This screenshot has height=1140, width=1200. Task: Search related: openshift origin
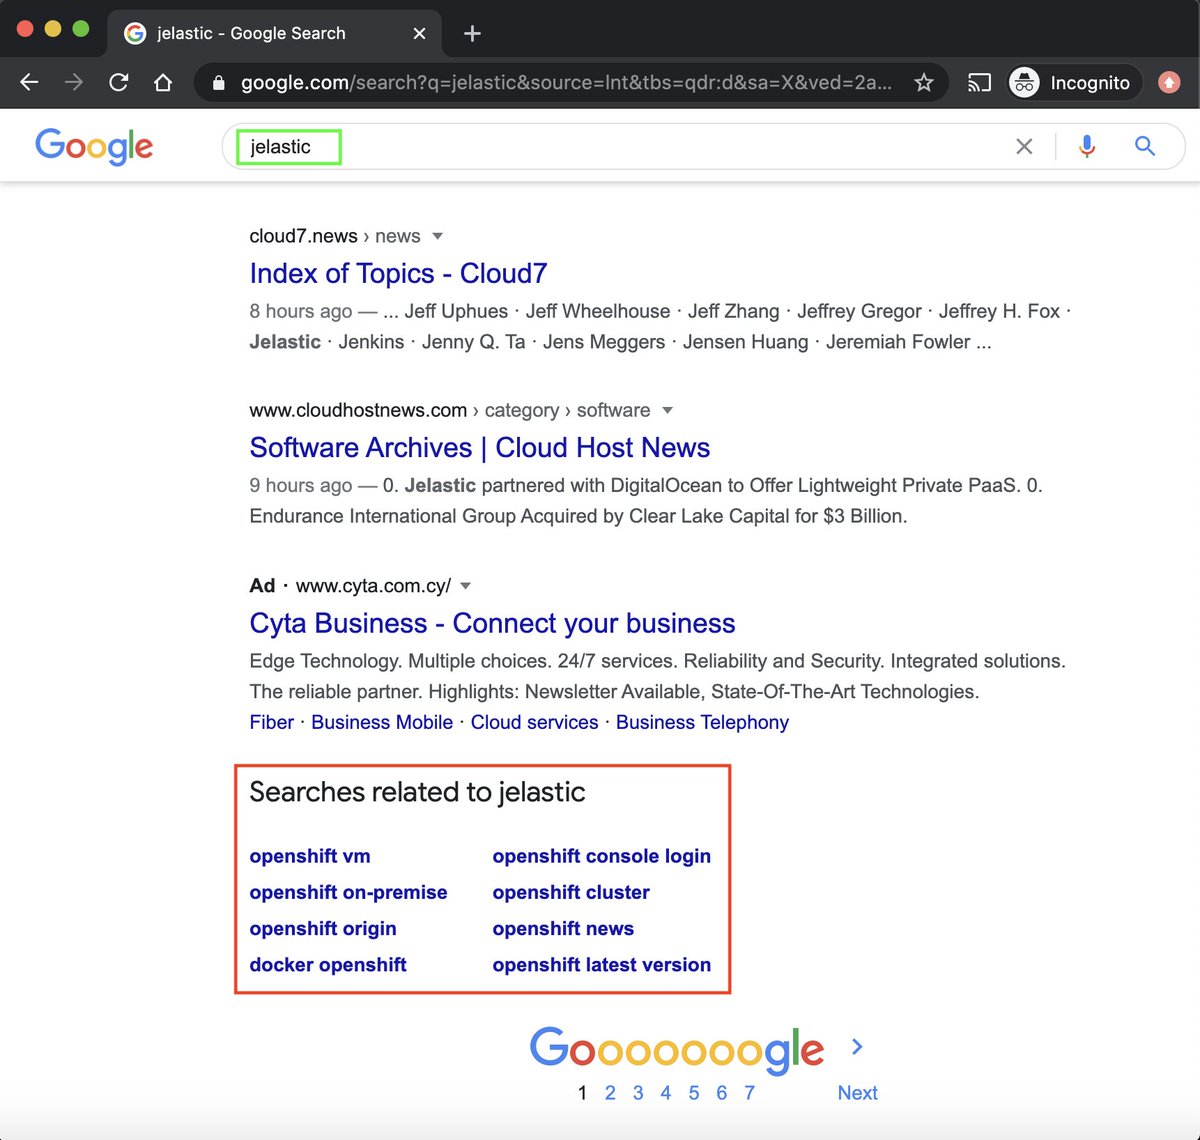pyautogui.click(x=323, y=928)
